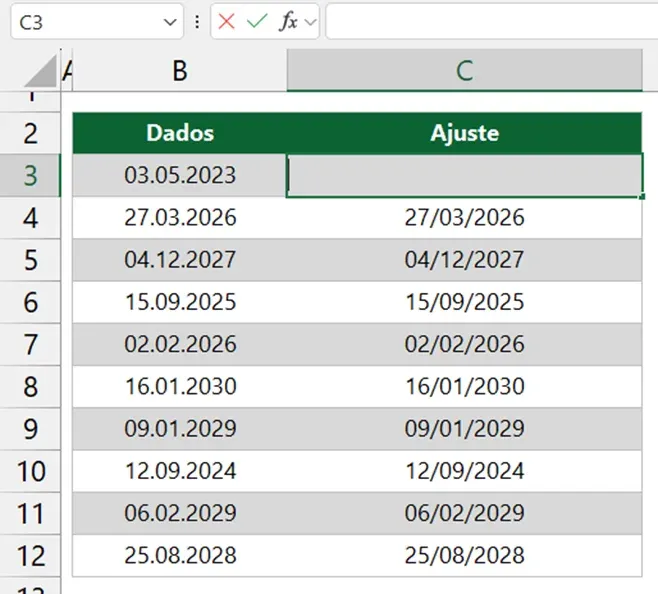Viewport: 658px width, 594px height.
Task: Select row 6 header
Action: coord(30,302)
